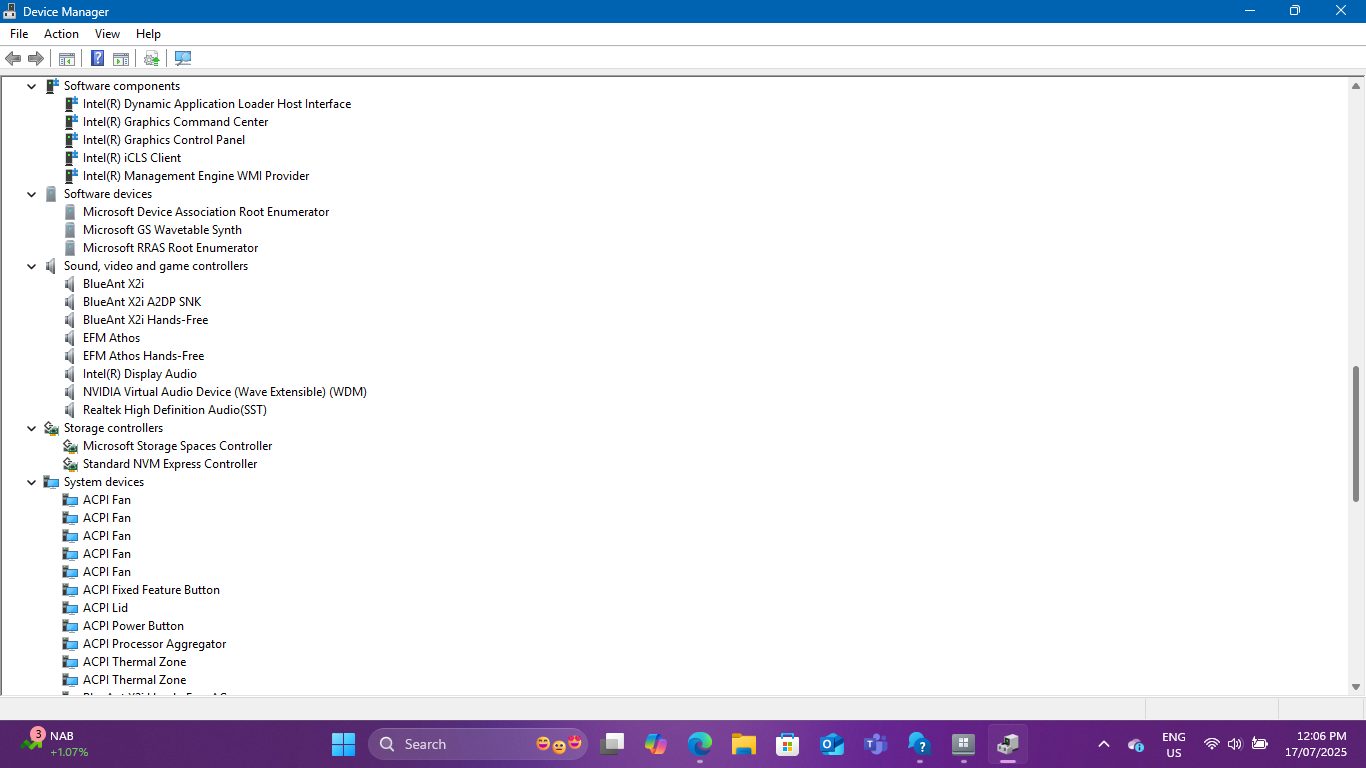
Task: Click icon beside Intel(R) iCLS Client
Action: tap(71, 158)
